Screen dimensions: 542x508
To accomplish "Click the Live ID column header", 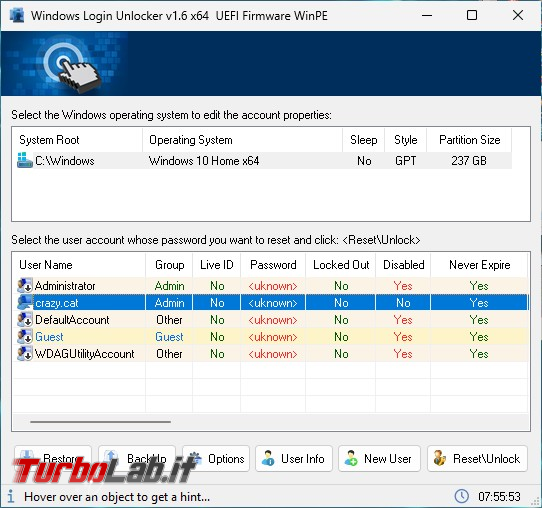I will pos(217,265).
